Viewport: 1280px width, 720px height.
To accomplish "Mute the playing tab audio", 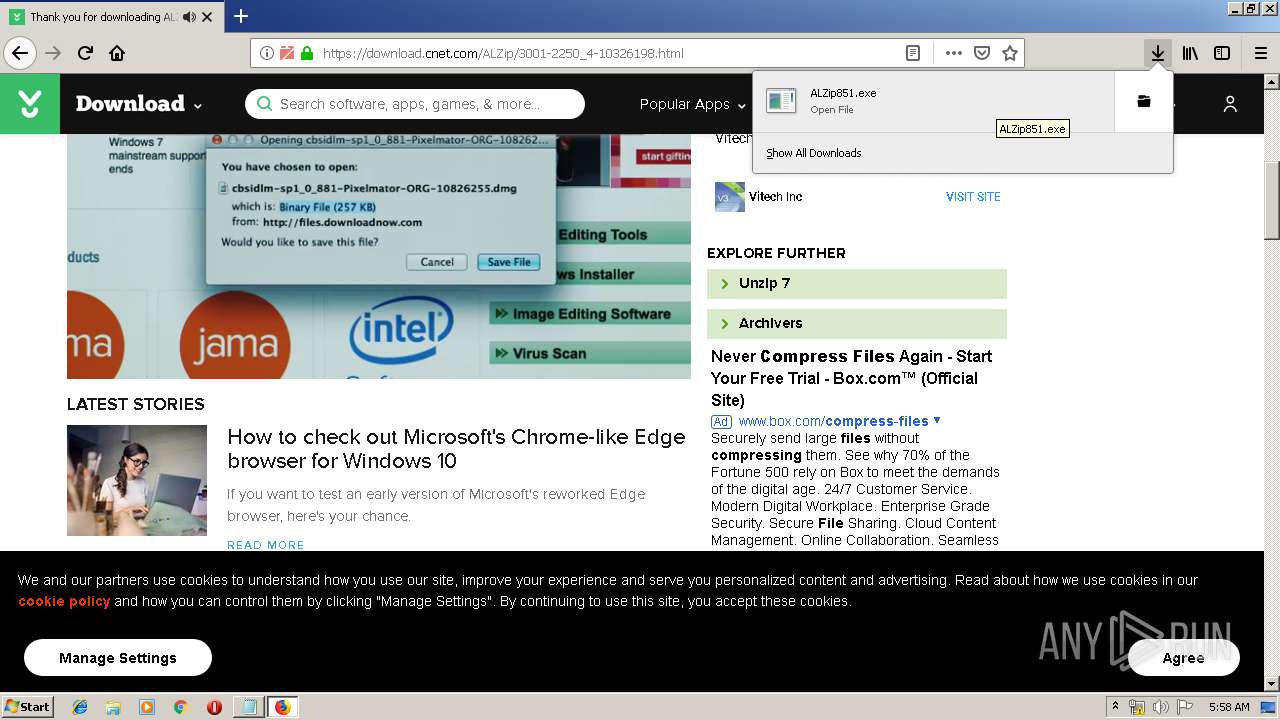I will (x=189, y=17).
